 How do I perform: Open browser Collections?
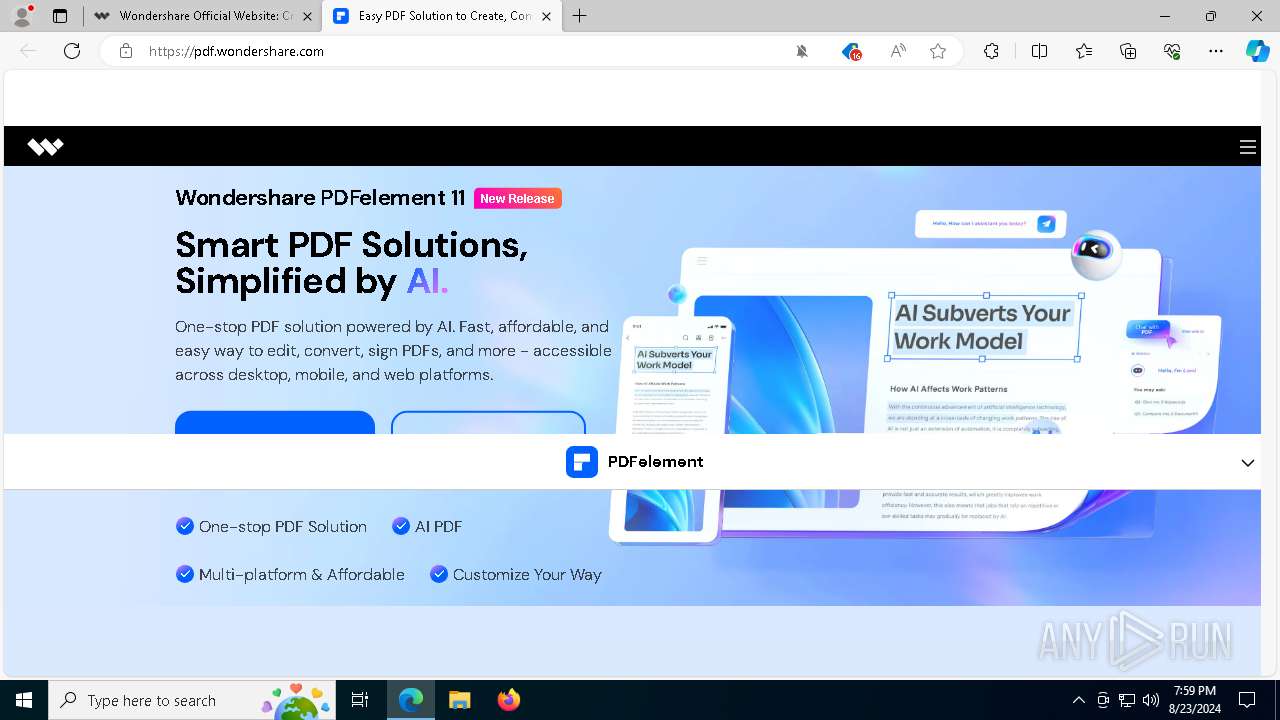point(1128,51)
